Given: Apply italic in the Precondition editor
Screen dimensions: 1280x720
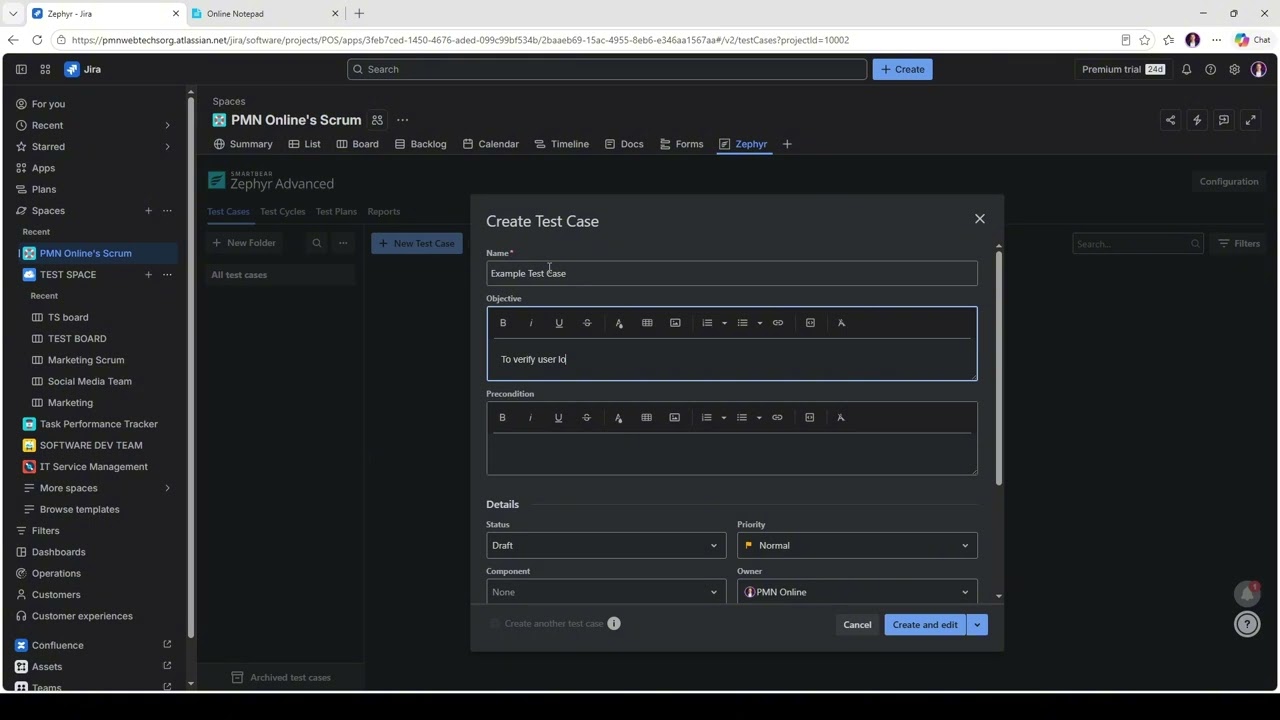Looking at the screenshot, I should 530,418.
